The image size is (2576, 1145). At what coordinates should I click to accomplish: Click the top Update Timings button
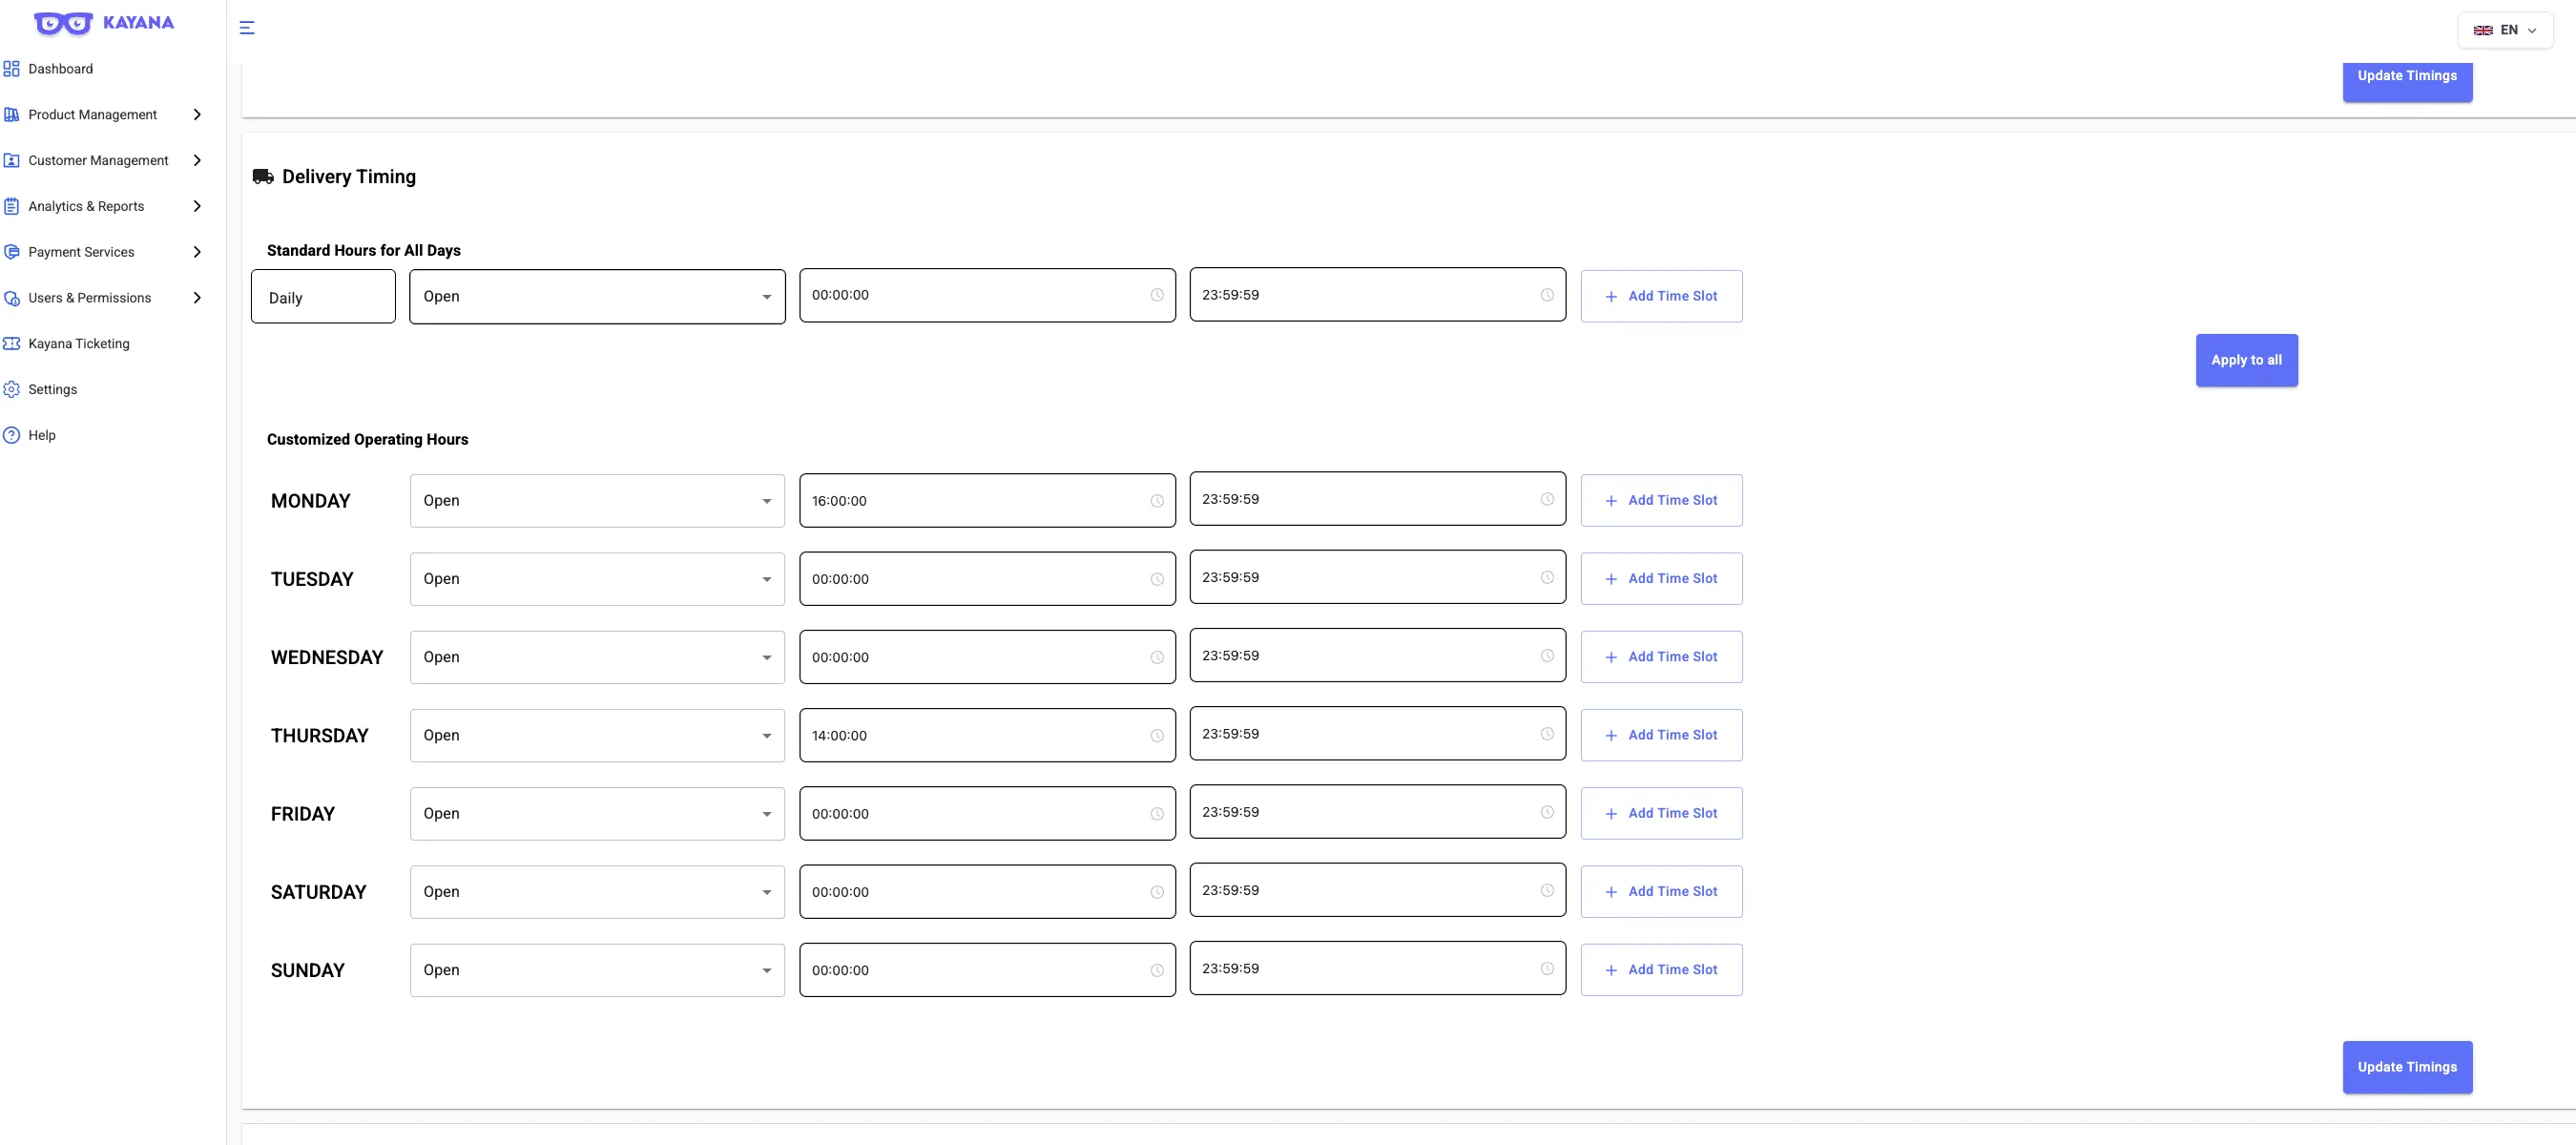pos(2407,80)
